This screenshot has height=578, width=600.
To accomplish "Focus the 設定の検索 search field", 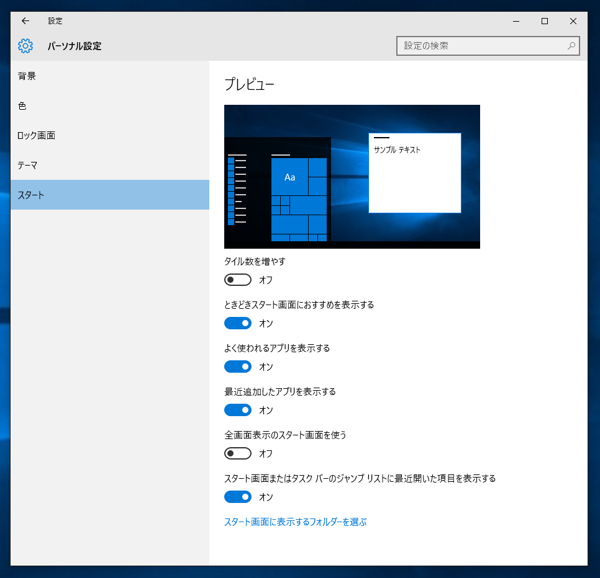I will pyautogui.click(x=488, y=46).
